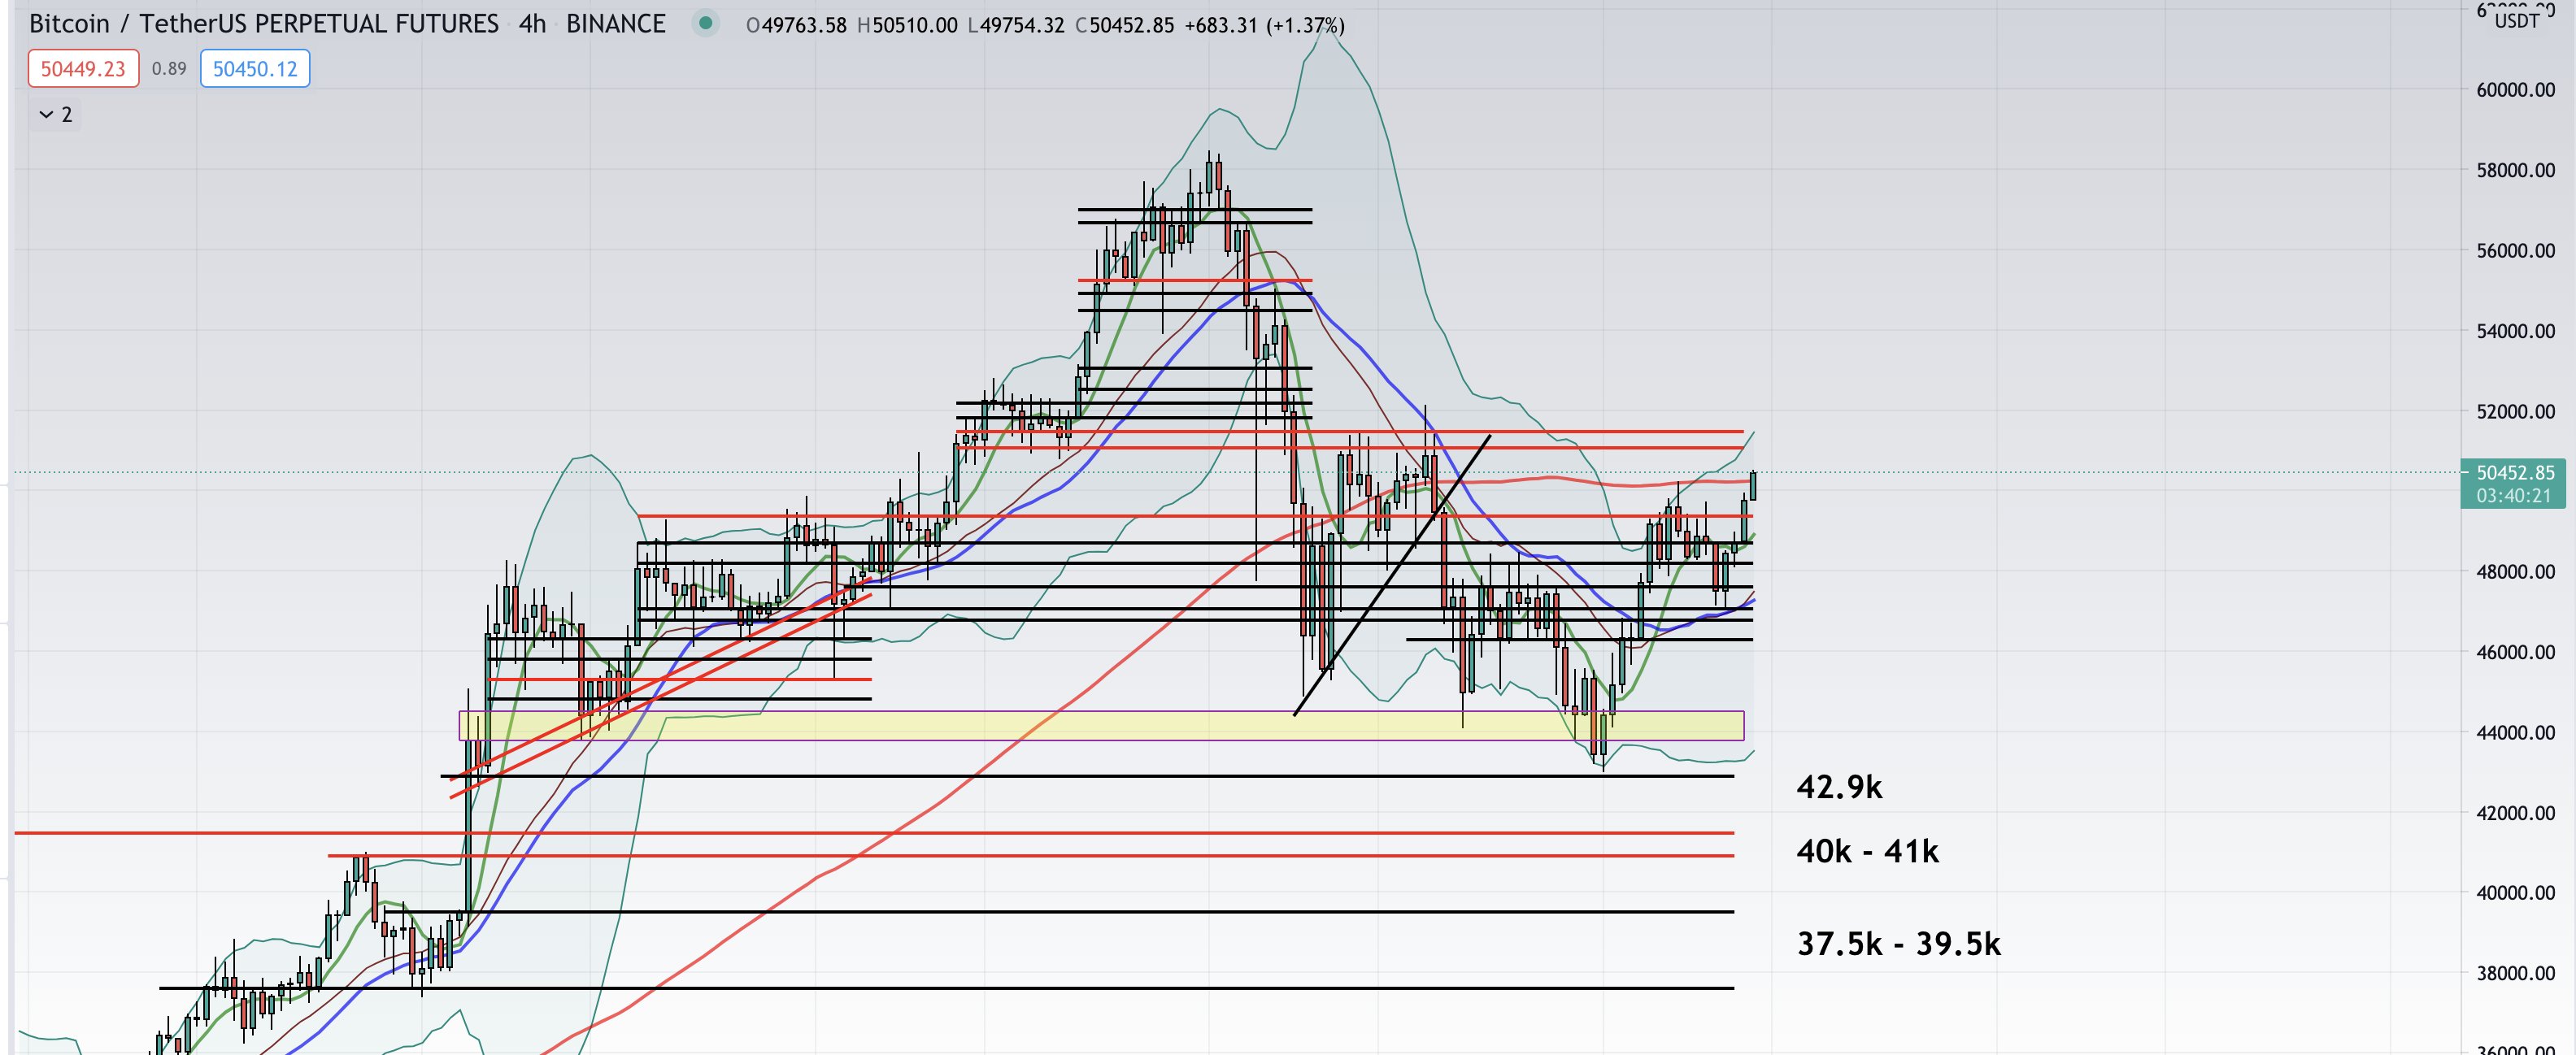Image resolution: width=2576 pixels, height=1055 pixels.
Task: Select the yellow highlighted support zone rectangle
Action: (1100, 725)
